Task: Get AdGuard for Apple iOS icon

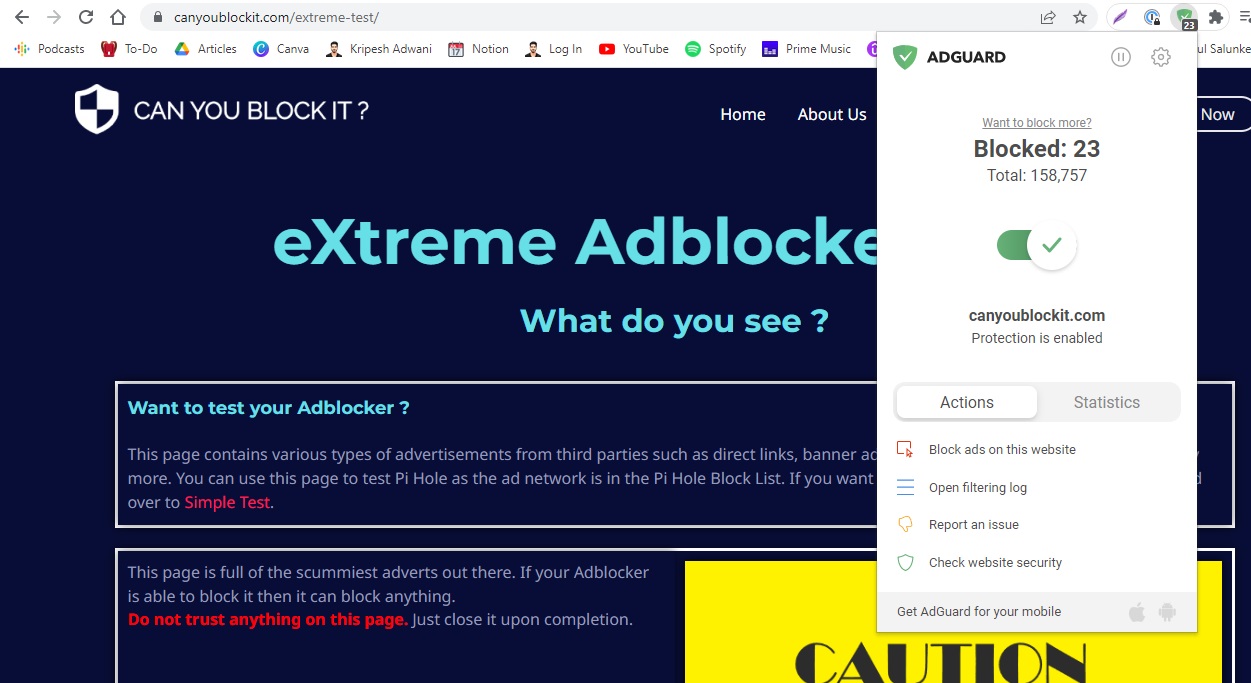Action: tap(1136, 612)
